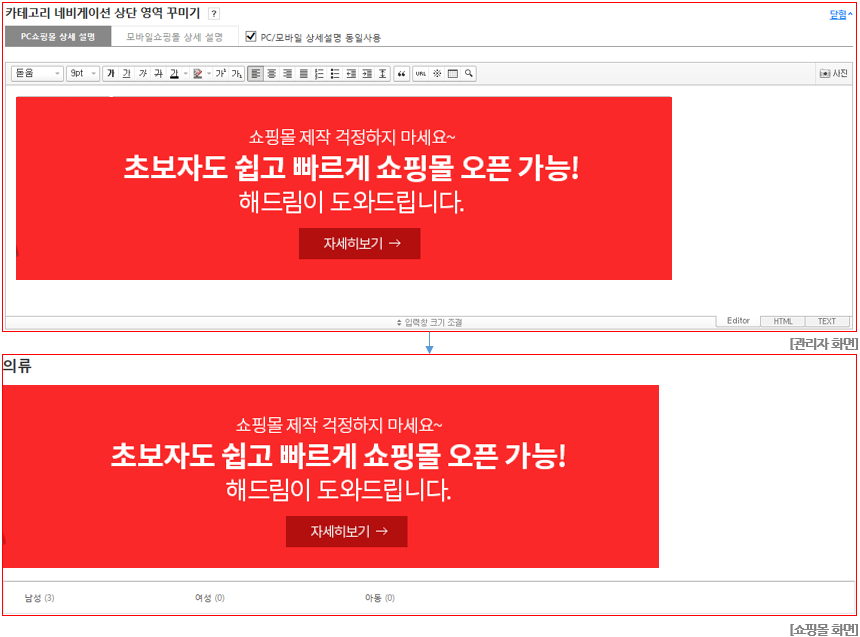The width and height of the screenshot is (860, 637).
Task: Open the 아동 (0) subcategory
Action: pyautogui.click(x=380, y=597)
